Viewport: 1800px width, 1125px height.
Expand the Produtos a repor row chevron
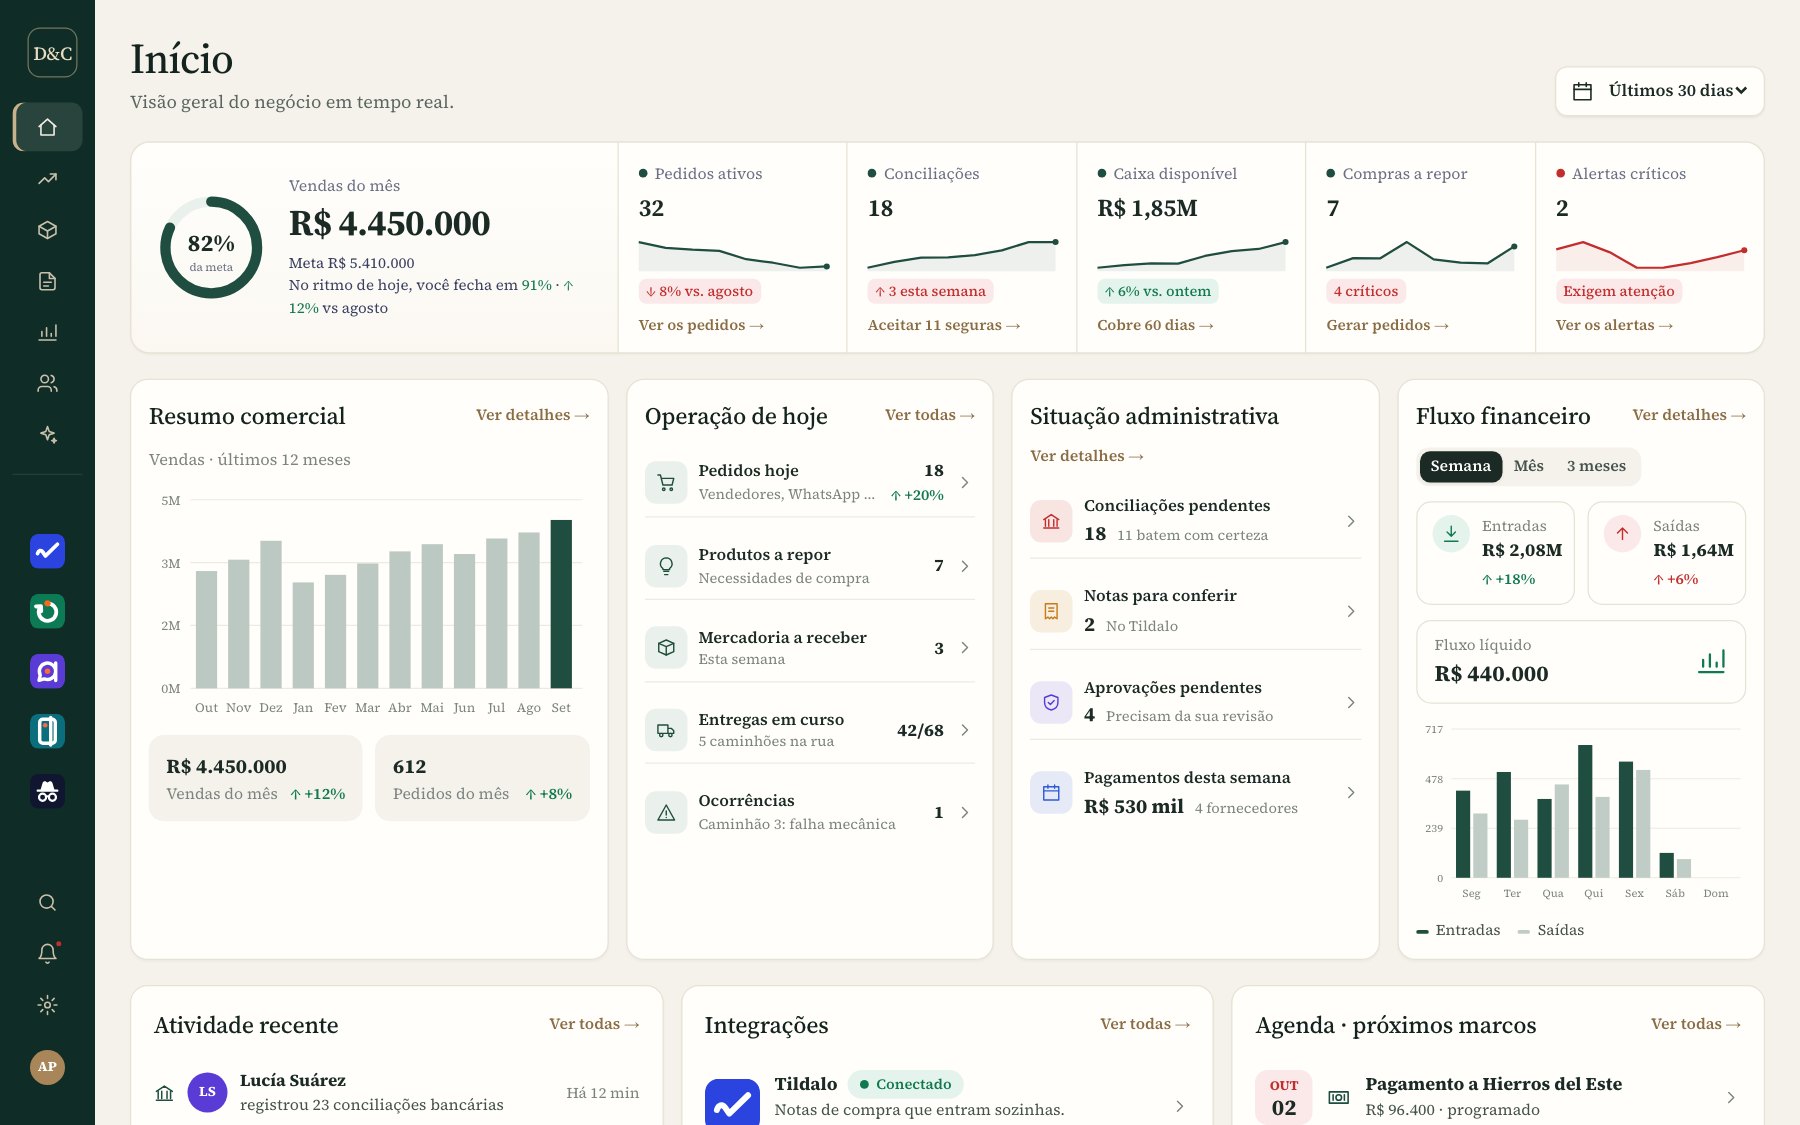[965, 566]
